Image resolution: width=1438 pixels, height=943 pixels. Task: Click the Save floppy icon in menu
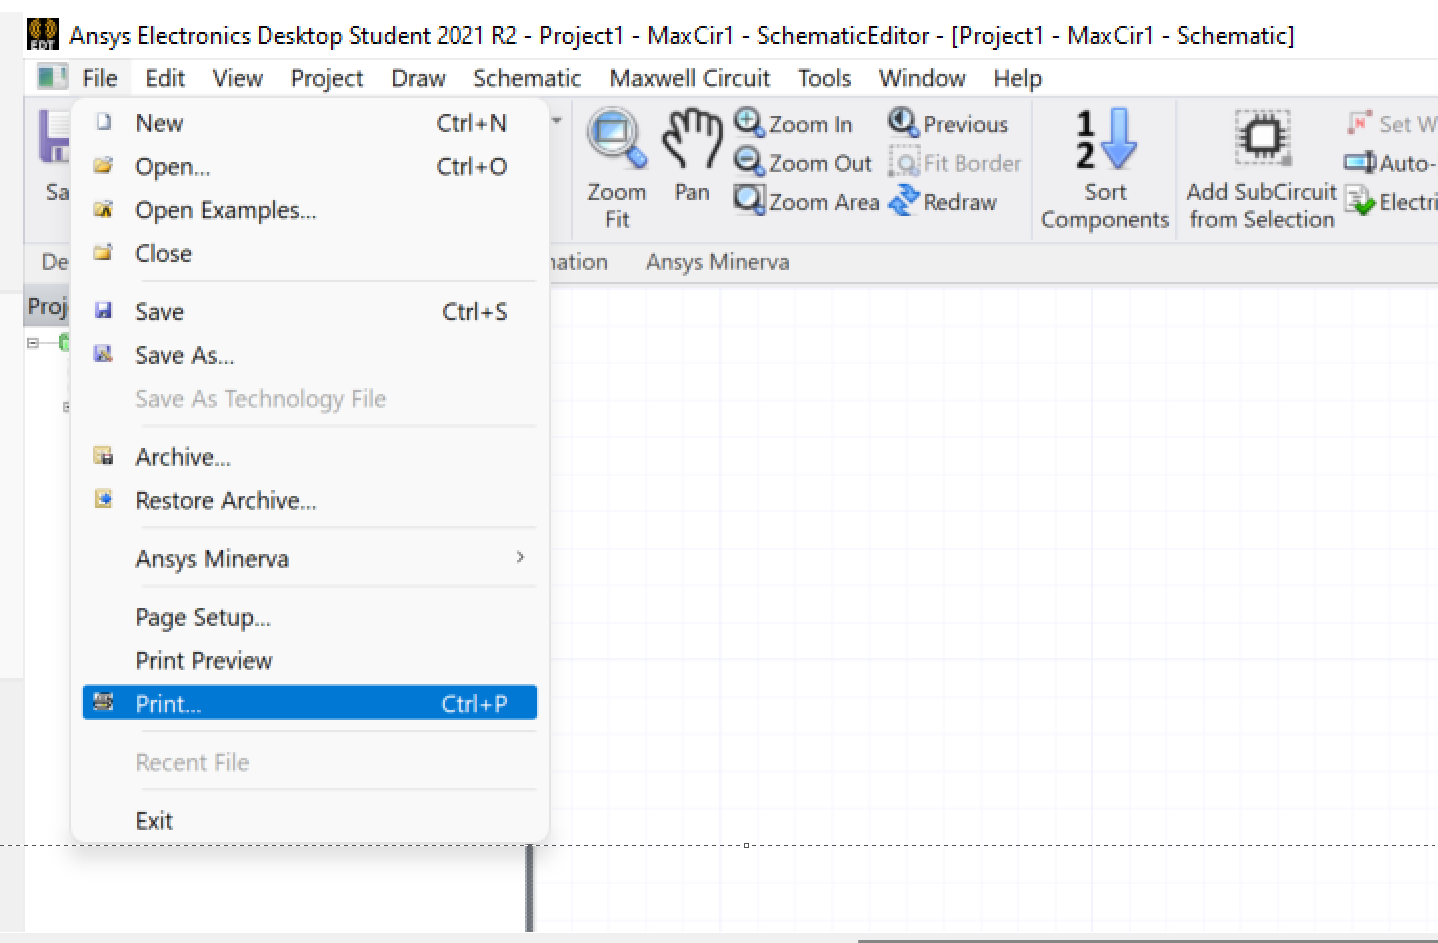tap(103, 310)
